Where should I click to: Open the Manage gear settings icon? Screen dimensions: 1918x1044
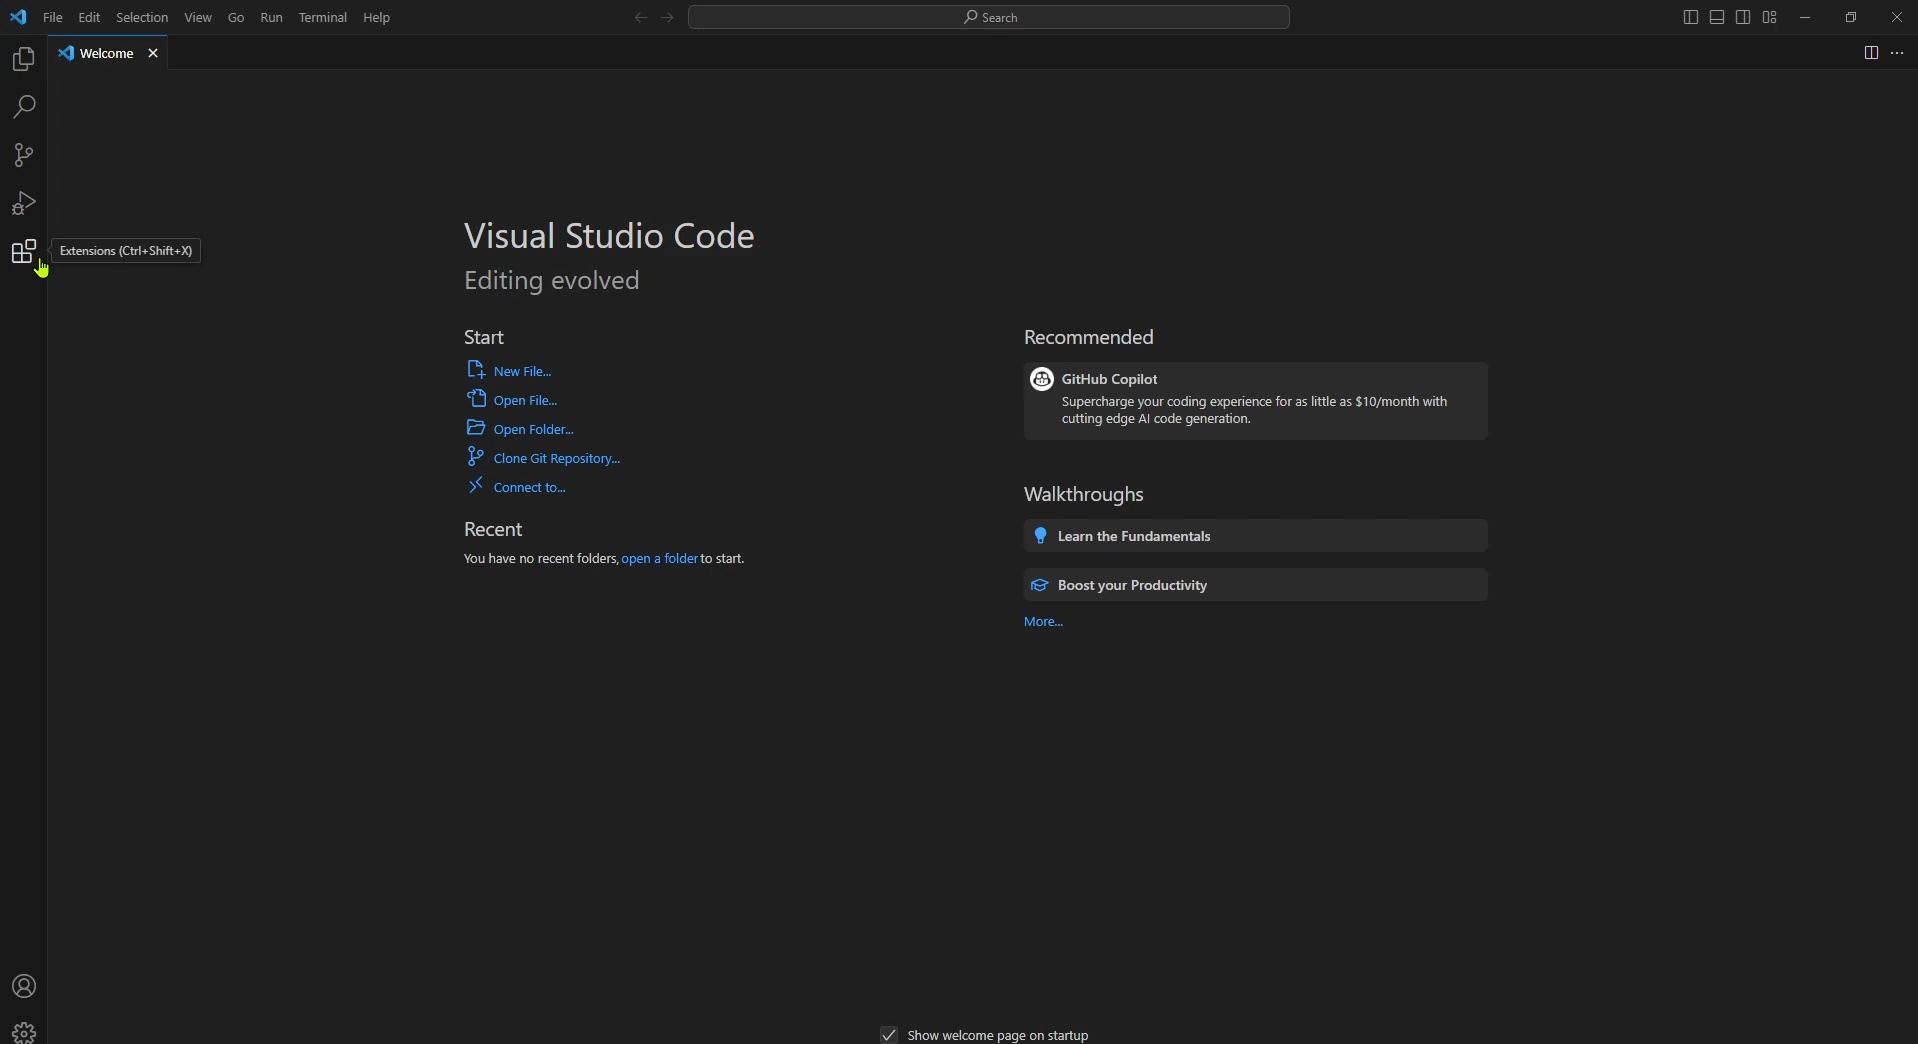click(24, 1031)
